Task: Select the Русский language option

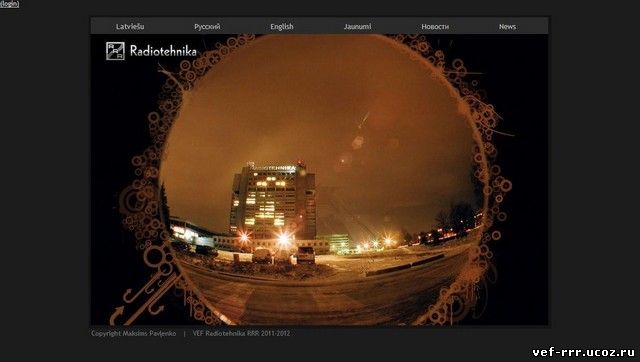Action: 207,27
